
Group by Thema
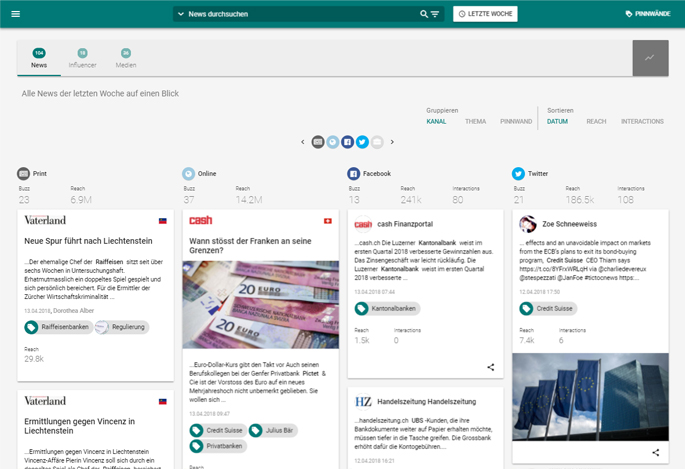coord(475,121)
